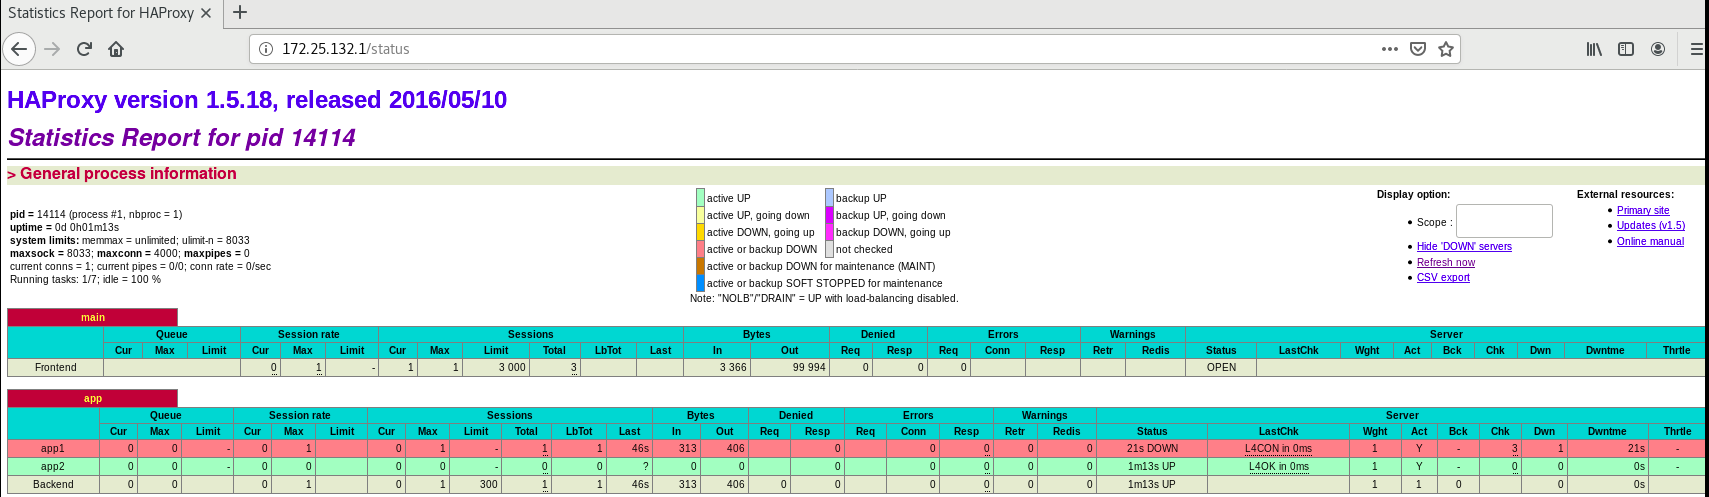Click the 'backup UP, going down' legend swatch
This screenshot has width=1709, height=497.
[x=829, y=215]
